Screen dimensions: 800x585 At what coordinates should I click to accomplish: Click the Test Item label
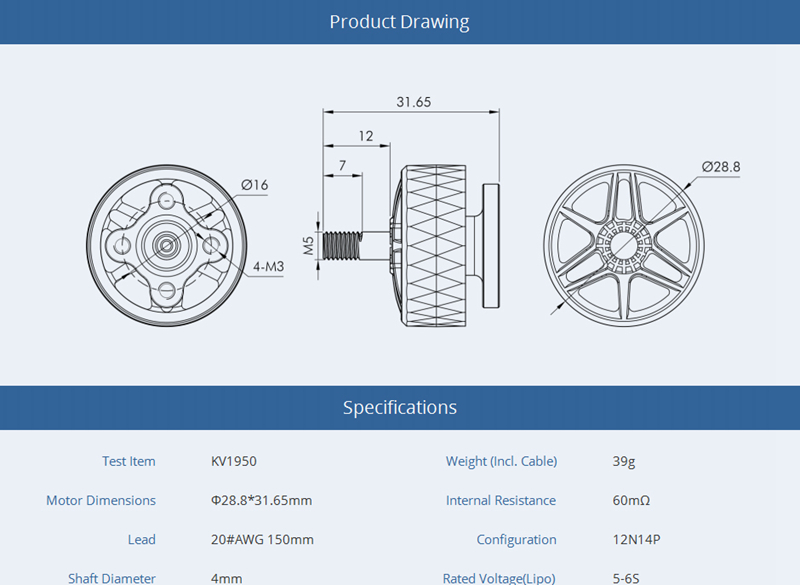coord(129,461)
